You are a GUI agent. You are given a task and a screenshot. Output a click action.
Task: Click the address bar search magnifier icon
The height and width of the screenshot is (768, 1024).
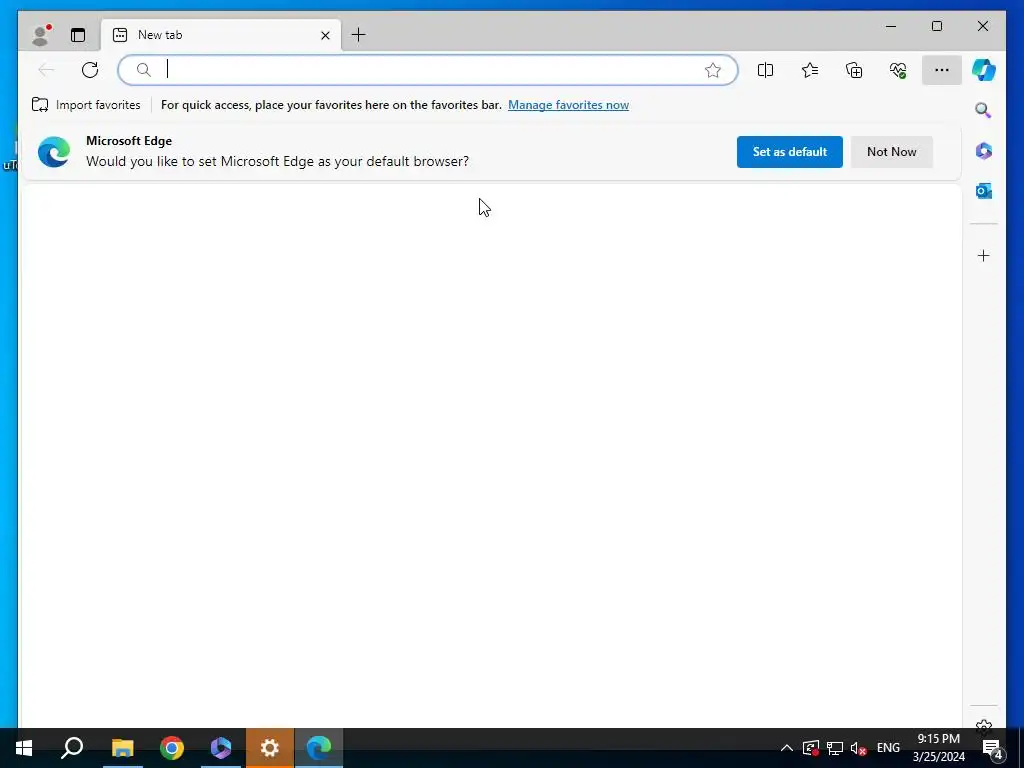(x=144, y=70)
